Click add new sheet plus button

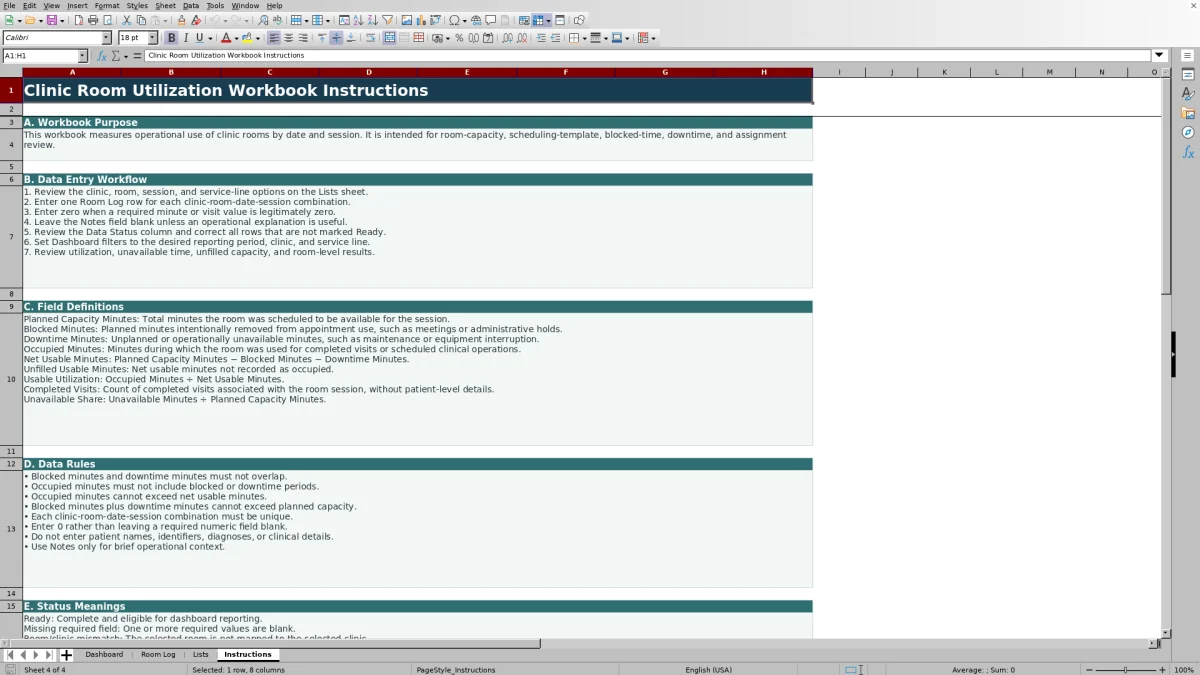coord(66,655)
